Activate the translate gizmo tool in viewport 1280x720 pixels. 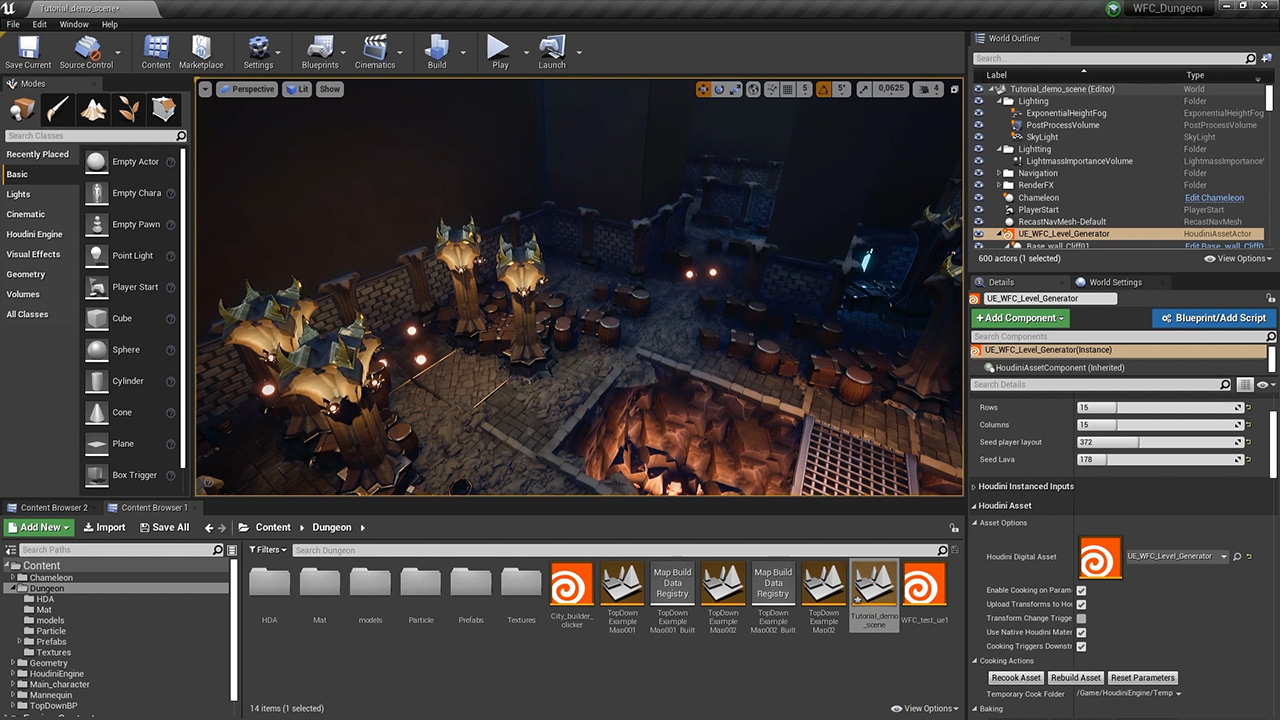(x=703, y=89)
